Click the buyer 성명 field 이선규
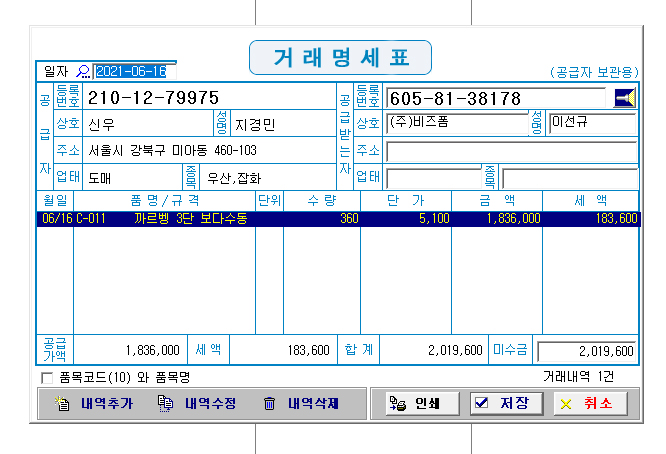666x454 pixels. click(591, 124)
